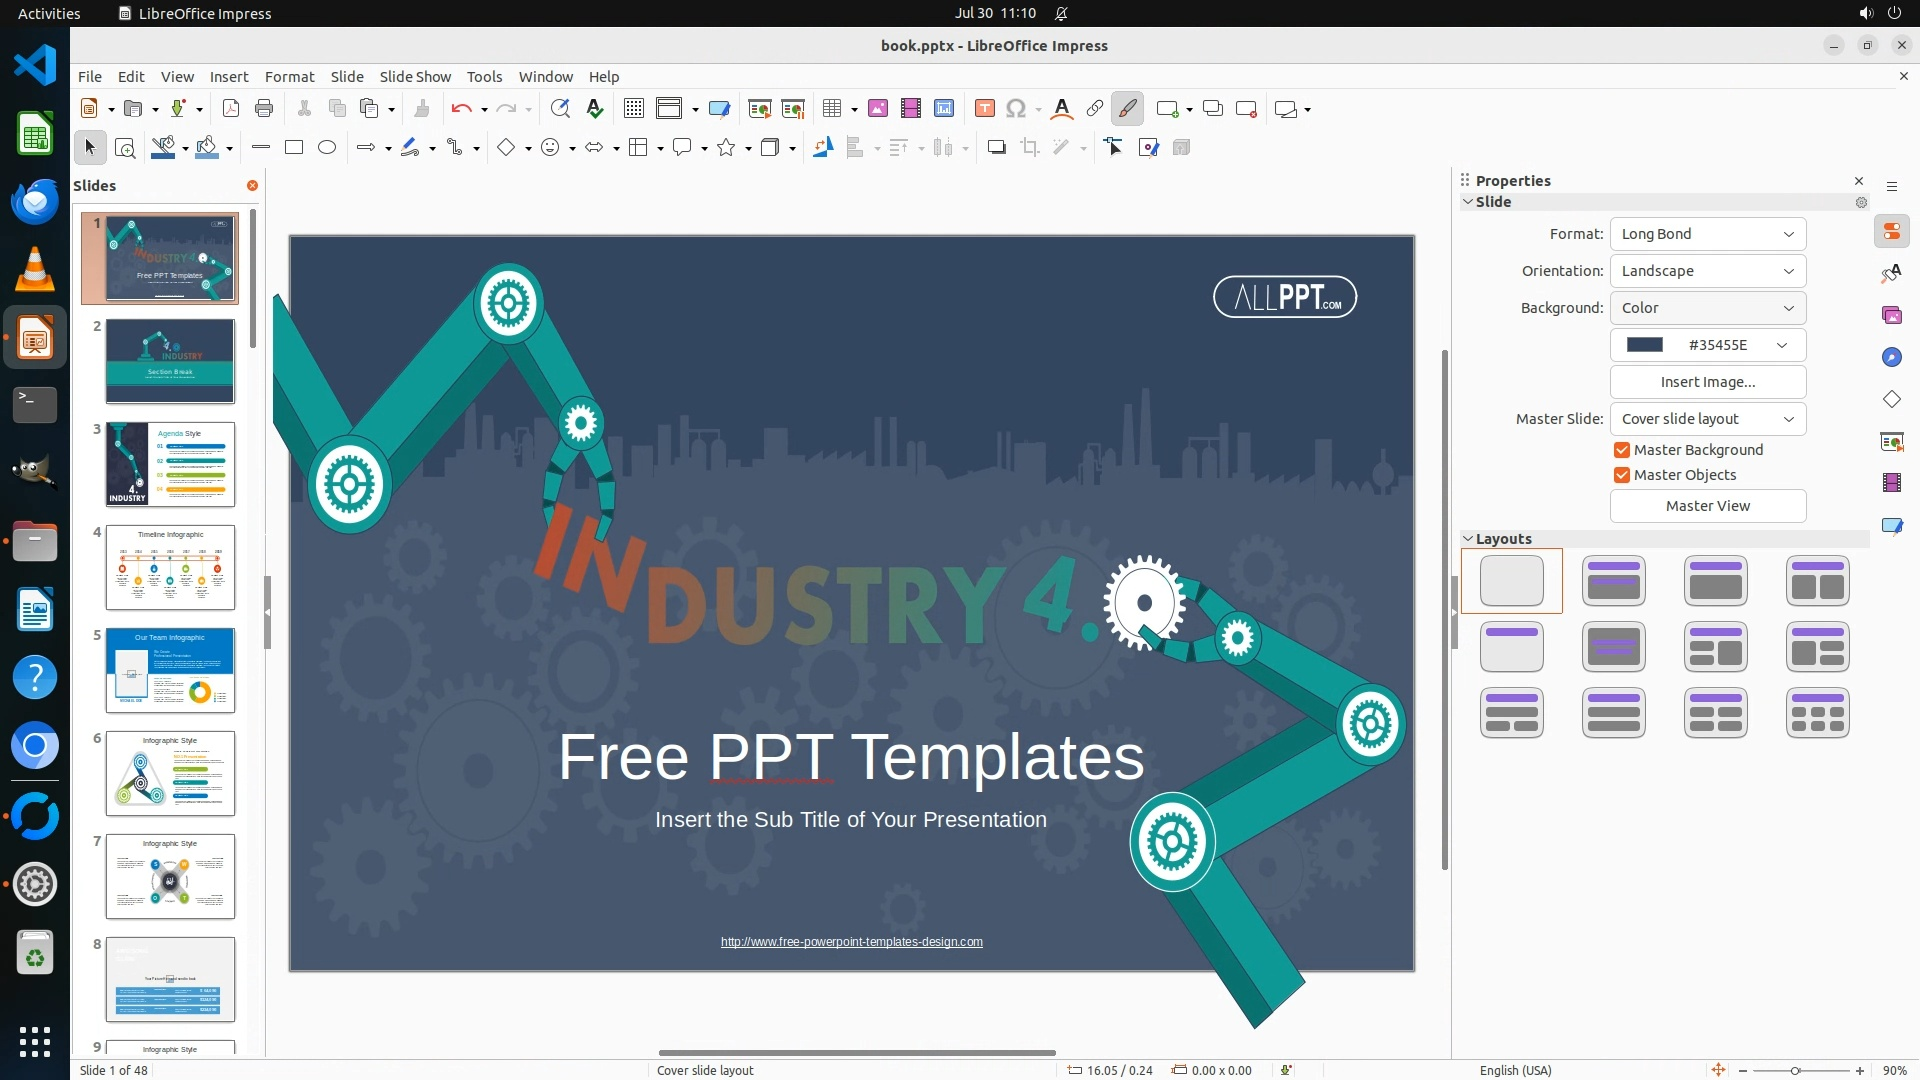Open the Format menu
1920x1080 pixels.
click(289, 77)
